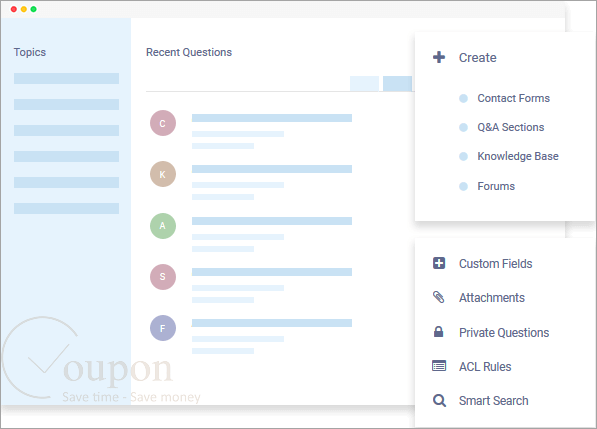Click the Attachments paperclip icon
Viewport: 597px width, 429px height.
439,297
